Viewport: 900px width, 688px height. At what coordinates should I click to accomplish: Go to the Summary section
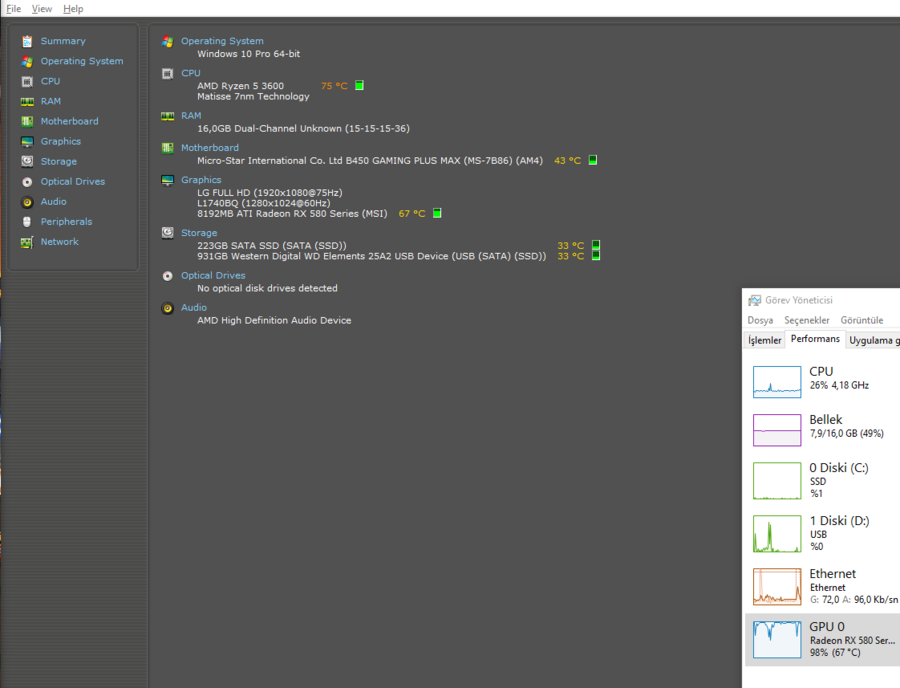pyautogui.click(x=63, y=41)
